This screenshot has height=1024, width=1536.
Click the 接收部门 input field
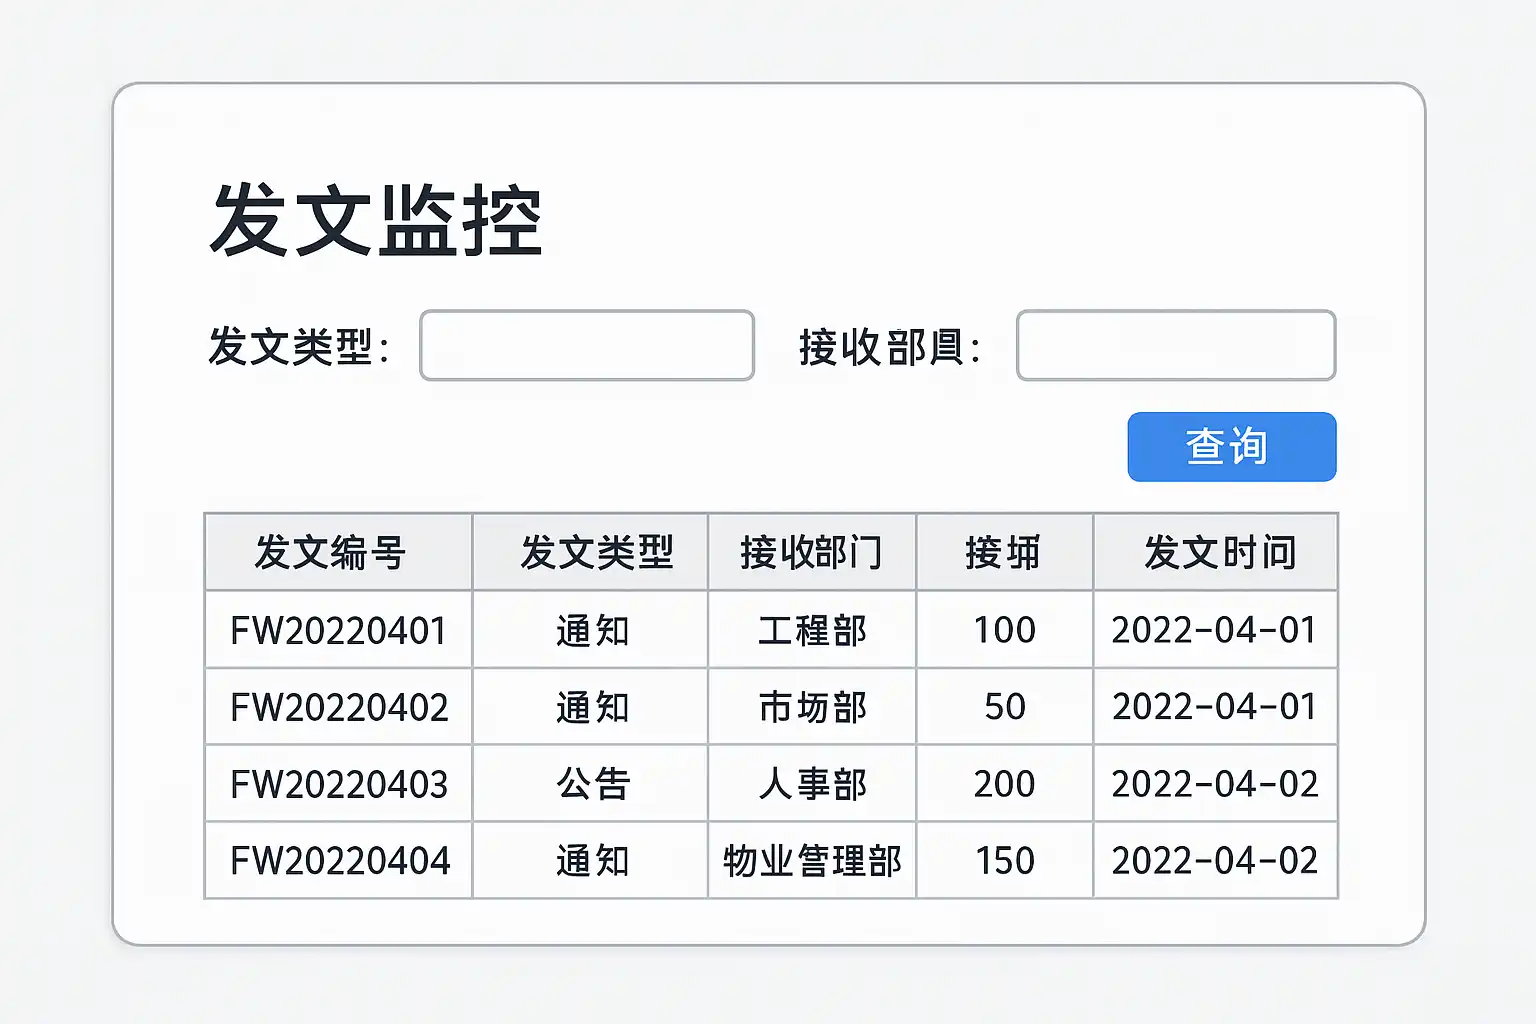click(1175, 346)
